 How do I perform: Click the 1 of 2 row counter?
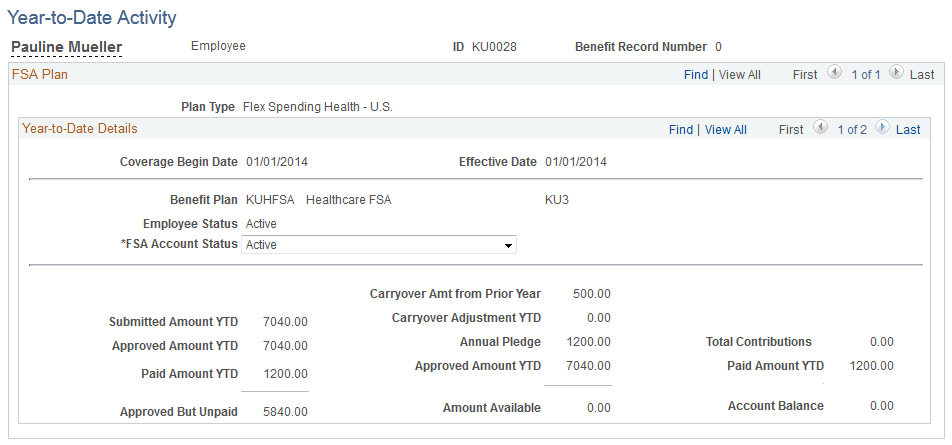click(x=852, y=130)
